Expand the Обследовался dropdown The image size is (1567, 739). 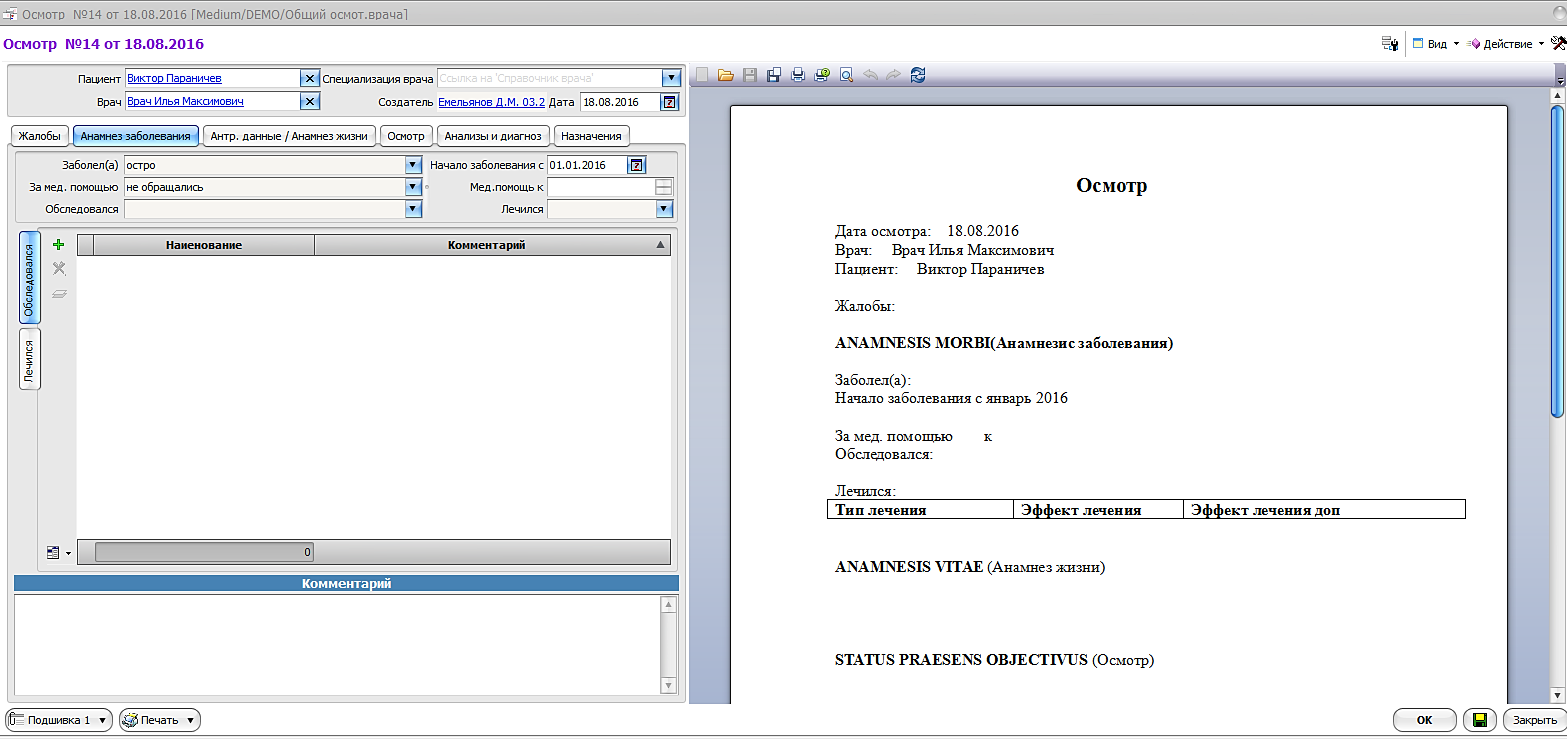pyautogui.click(x=413, y=209)
